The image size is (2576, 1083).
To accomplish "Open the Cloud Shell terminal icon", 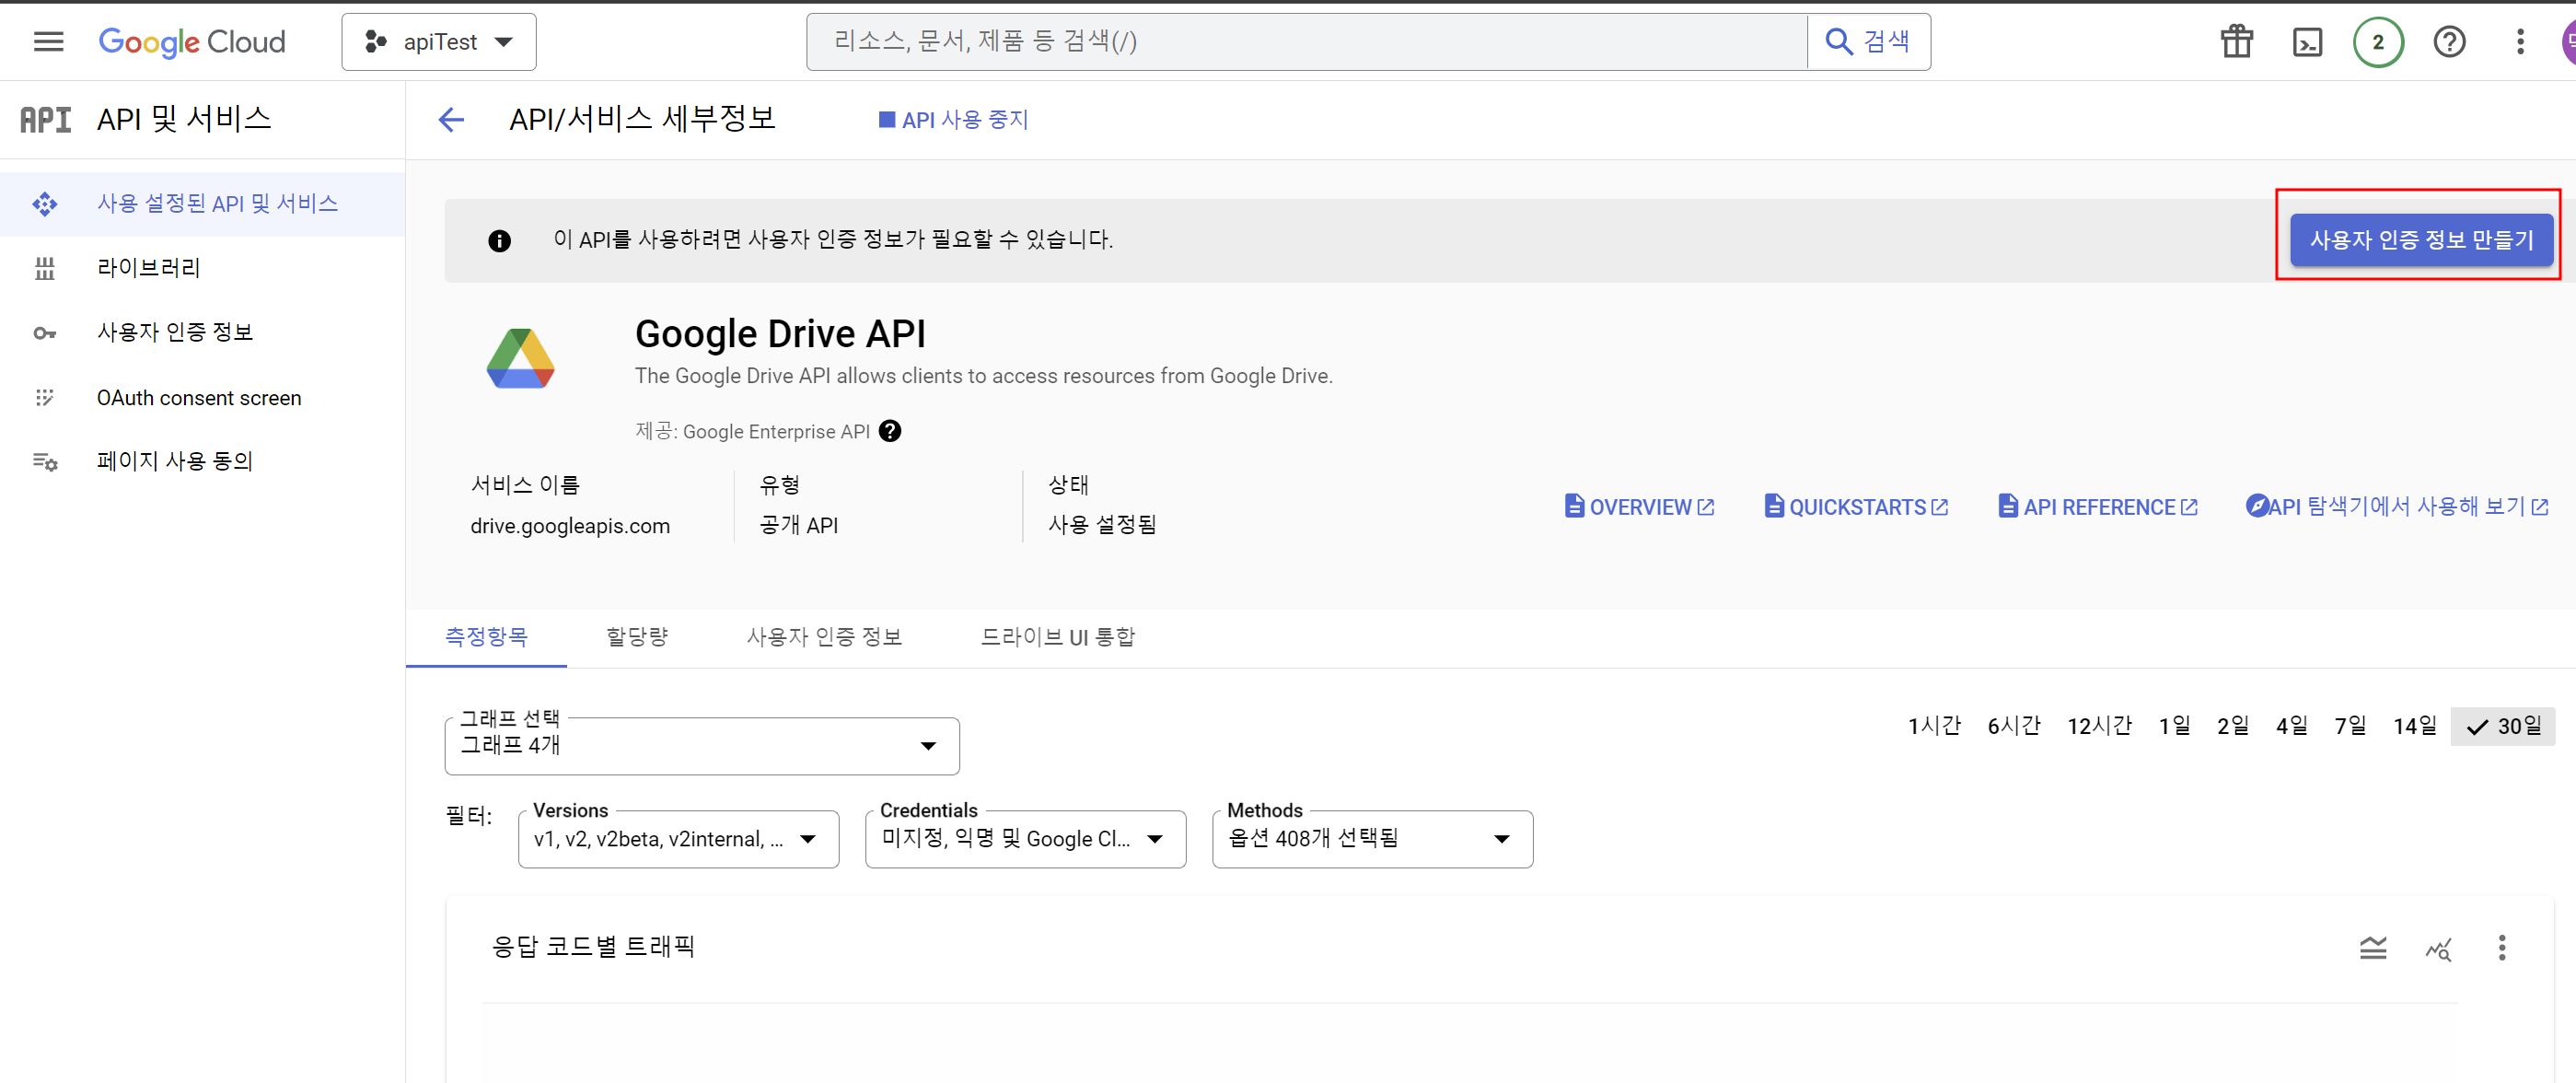I will [x=2306, y=42].
